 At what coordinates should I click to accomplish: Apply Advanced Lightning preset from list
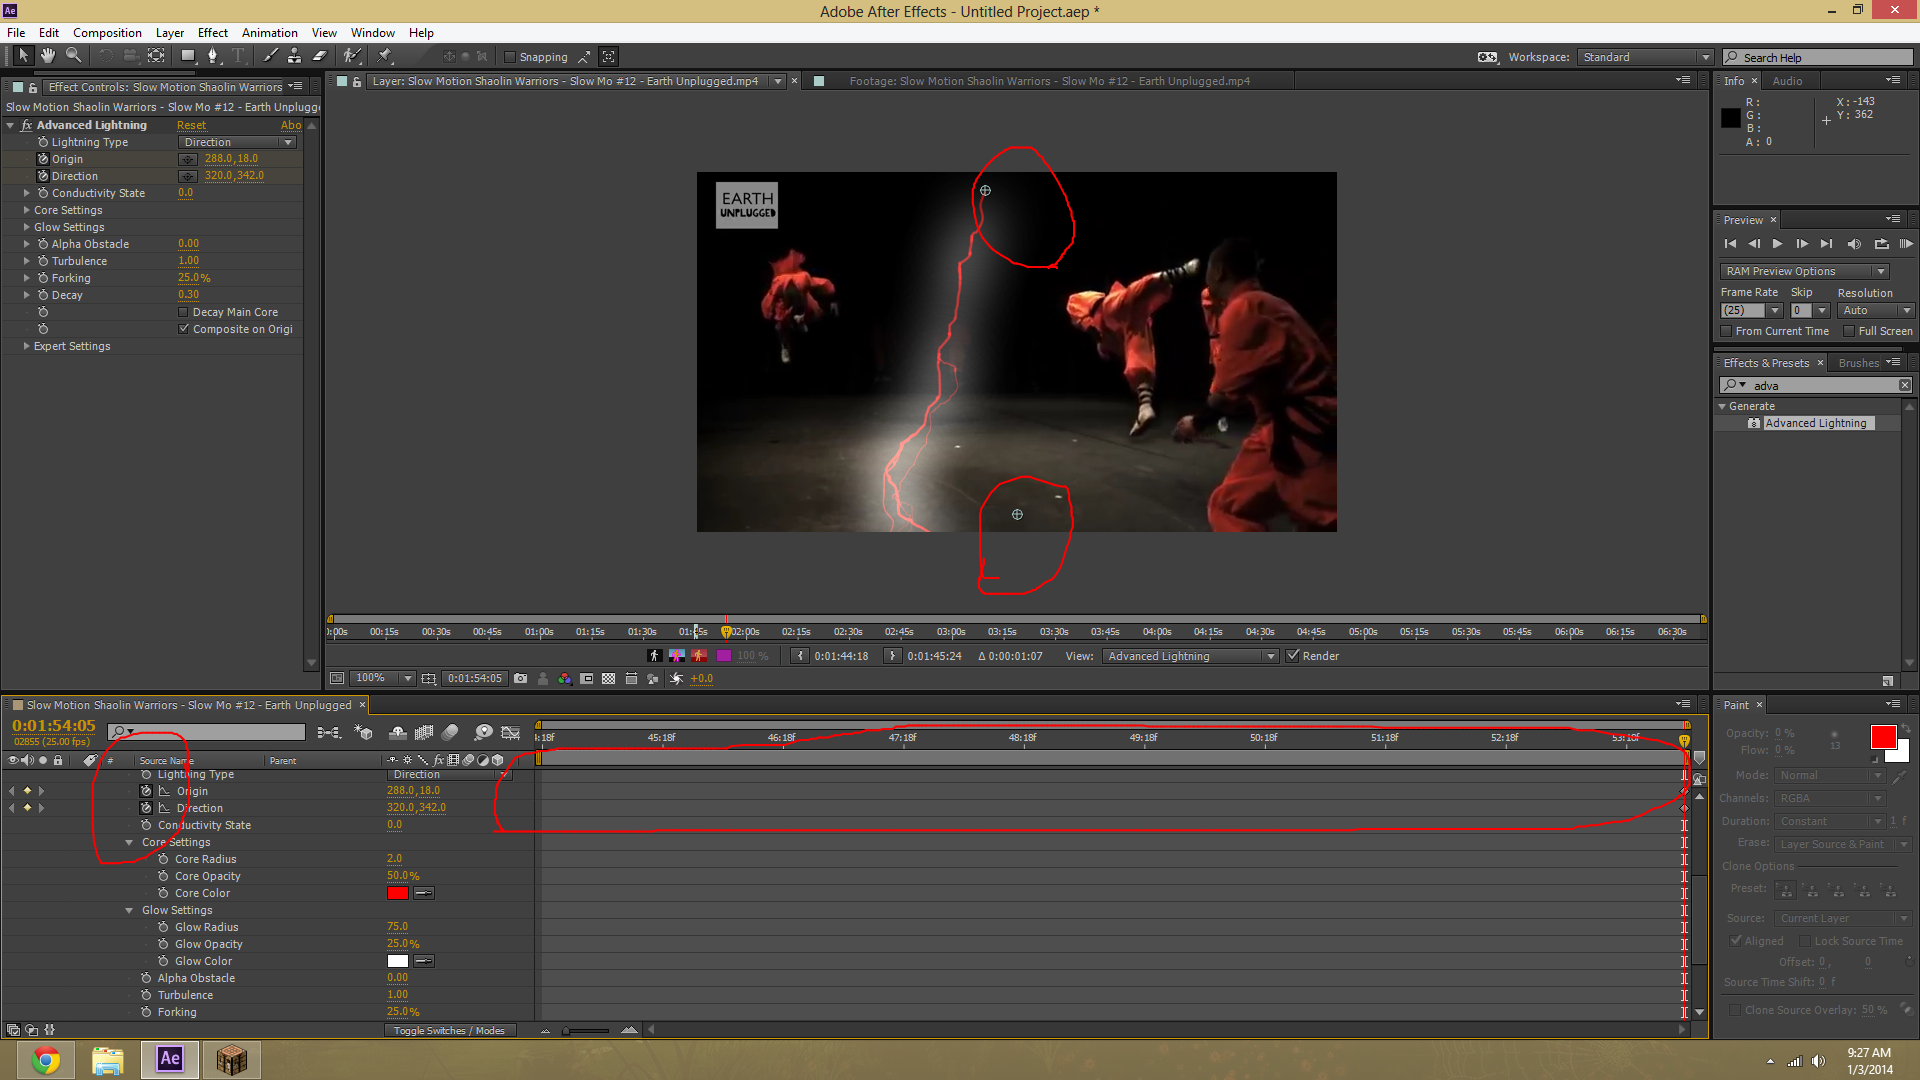[x=1815, y=423]
